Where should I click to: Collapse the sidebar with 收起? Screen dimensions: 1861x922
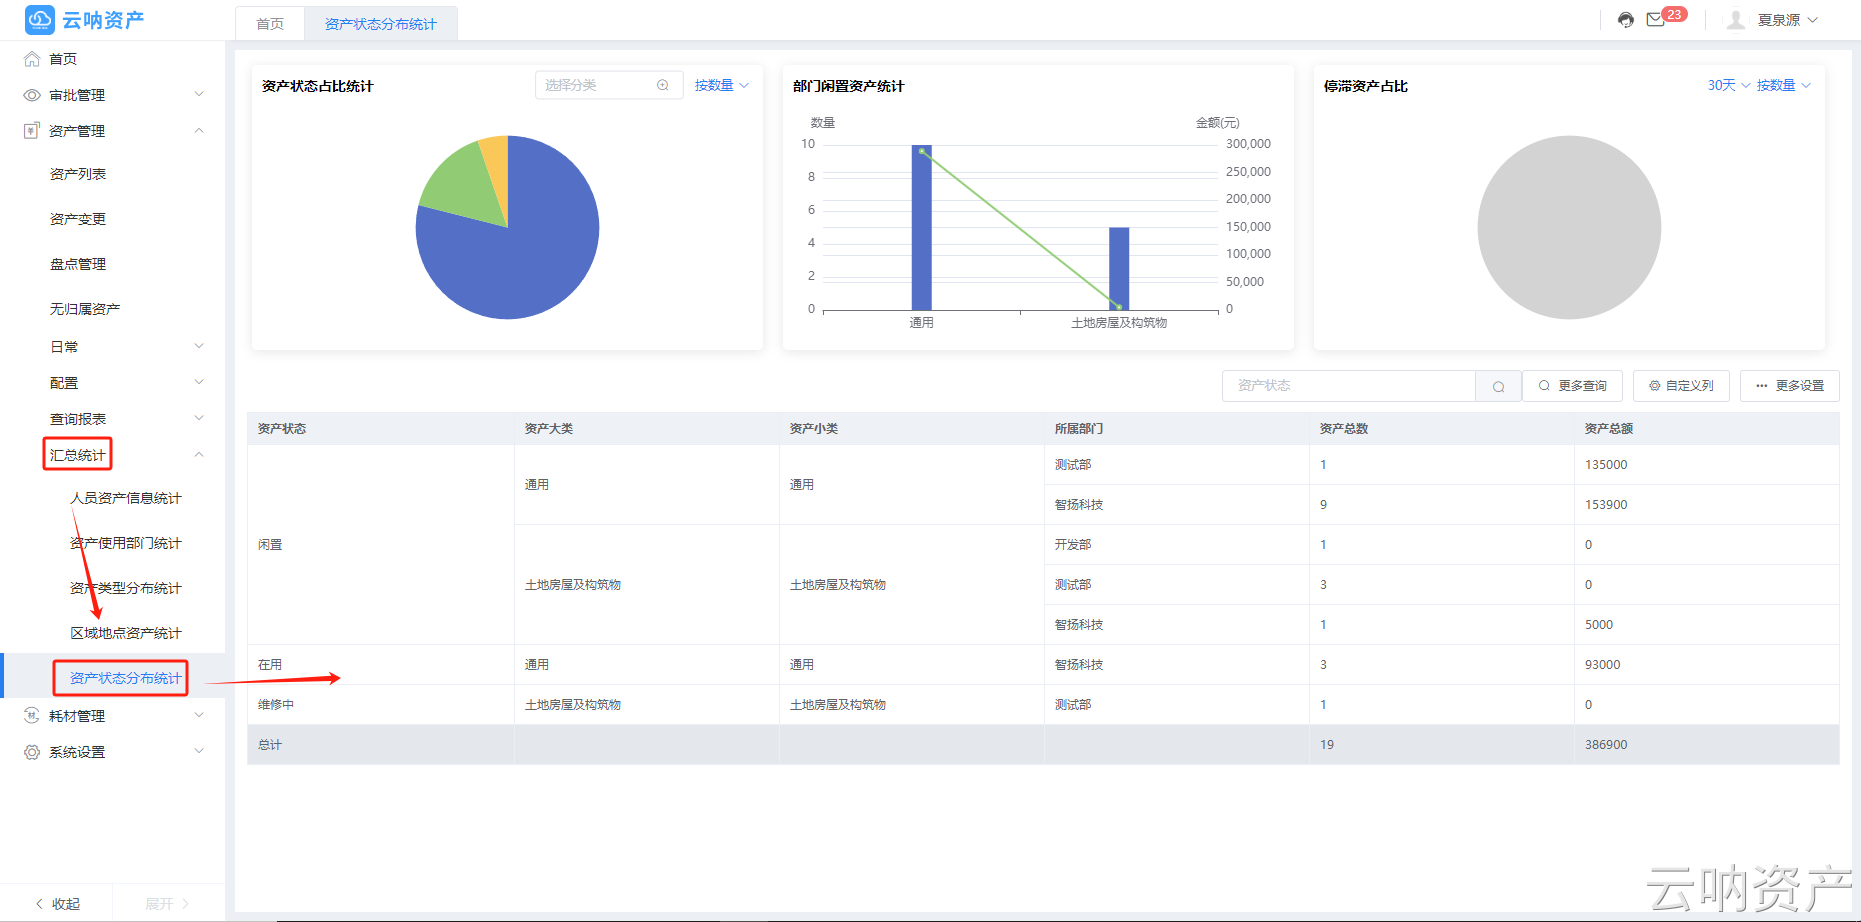coord(58,904)
